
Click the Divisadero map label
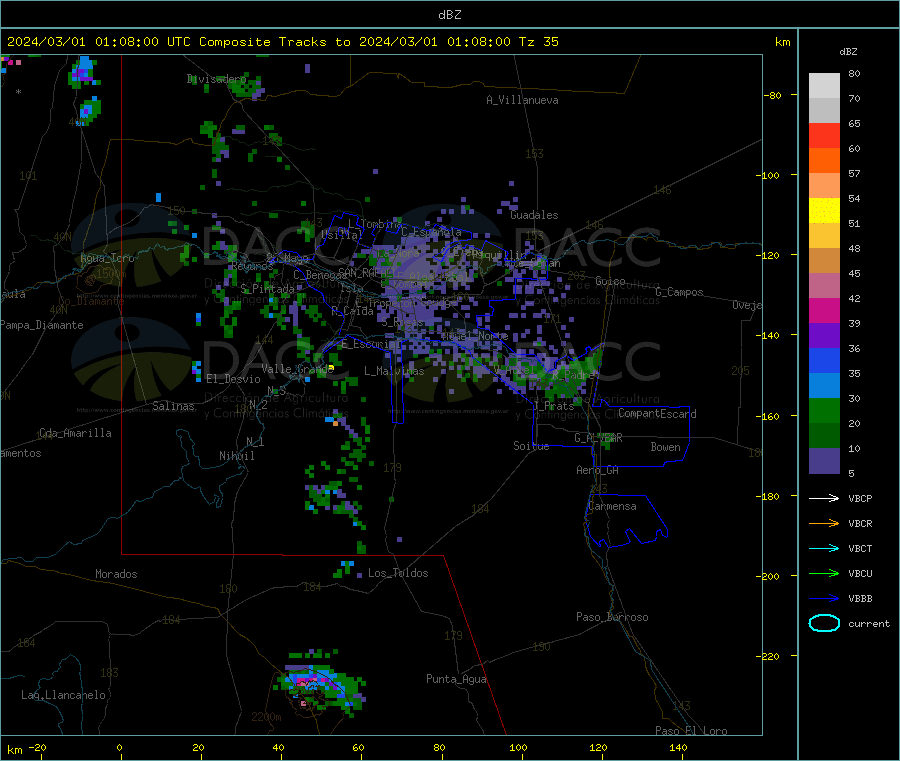(x=216, y=79)
